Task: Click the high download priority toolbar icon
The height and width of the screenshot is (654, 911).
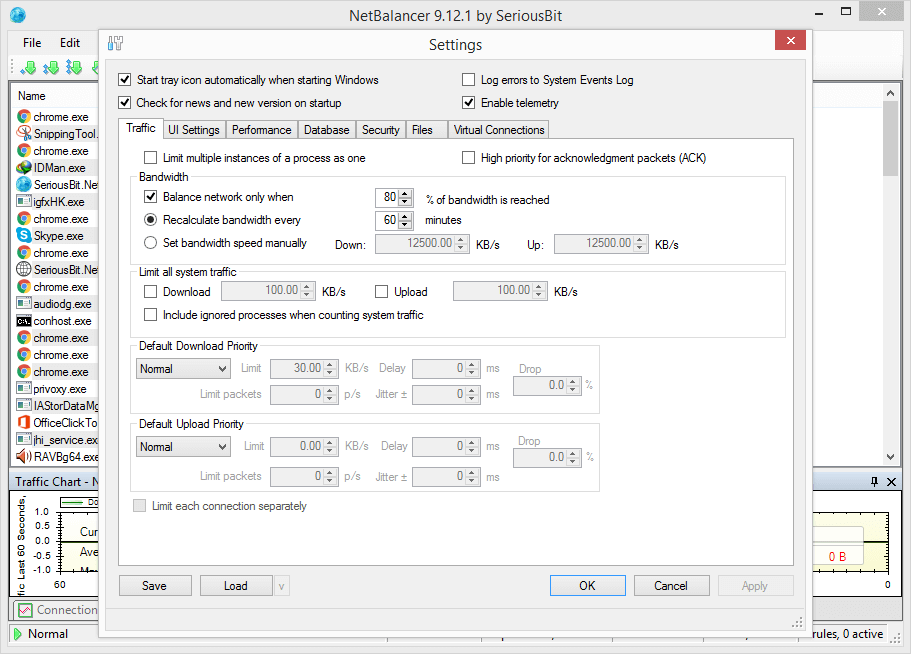Action: (x=74, y=68)
